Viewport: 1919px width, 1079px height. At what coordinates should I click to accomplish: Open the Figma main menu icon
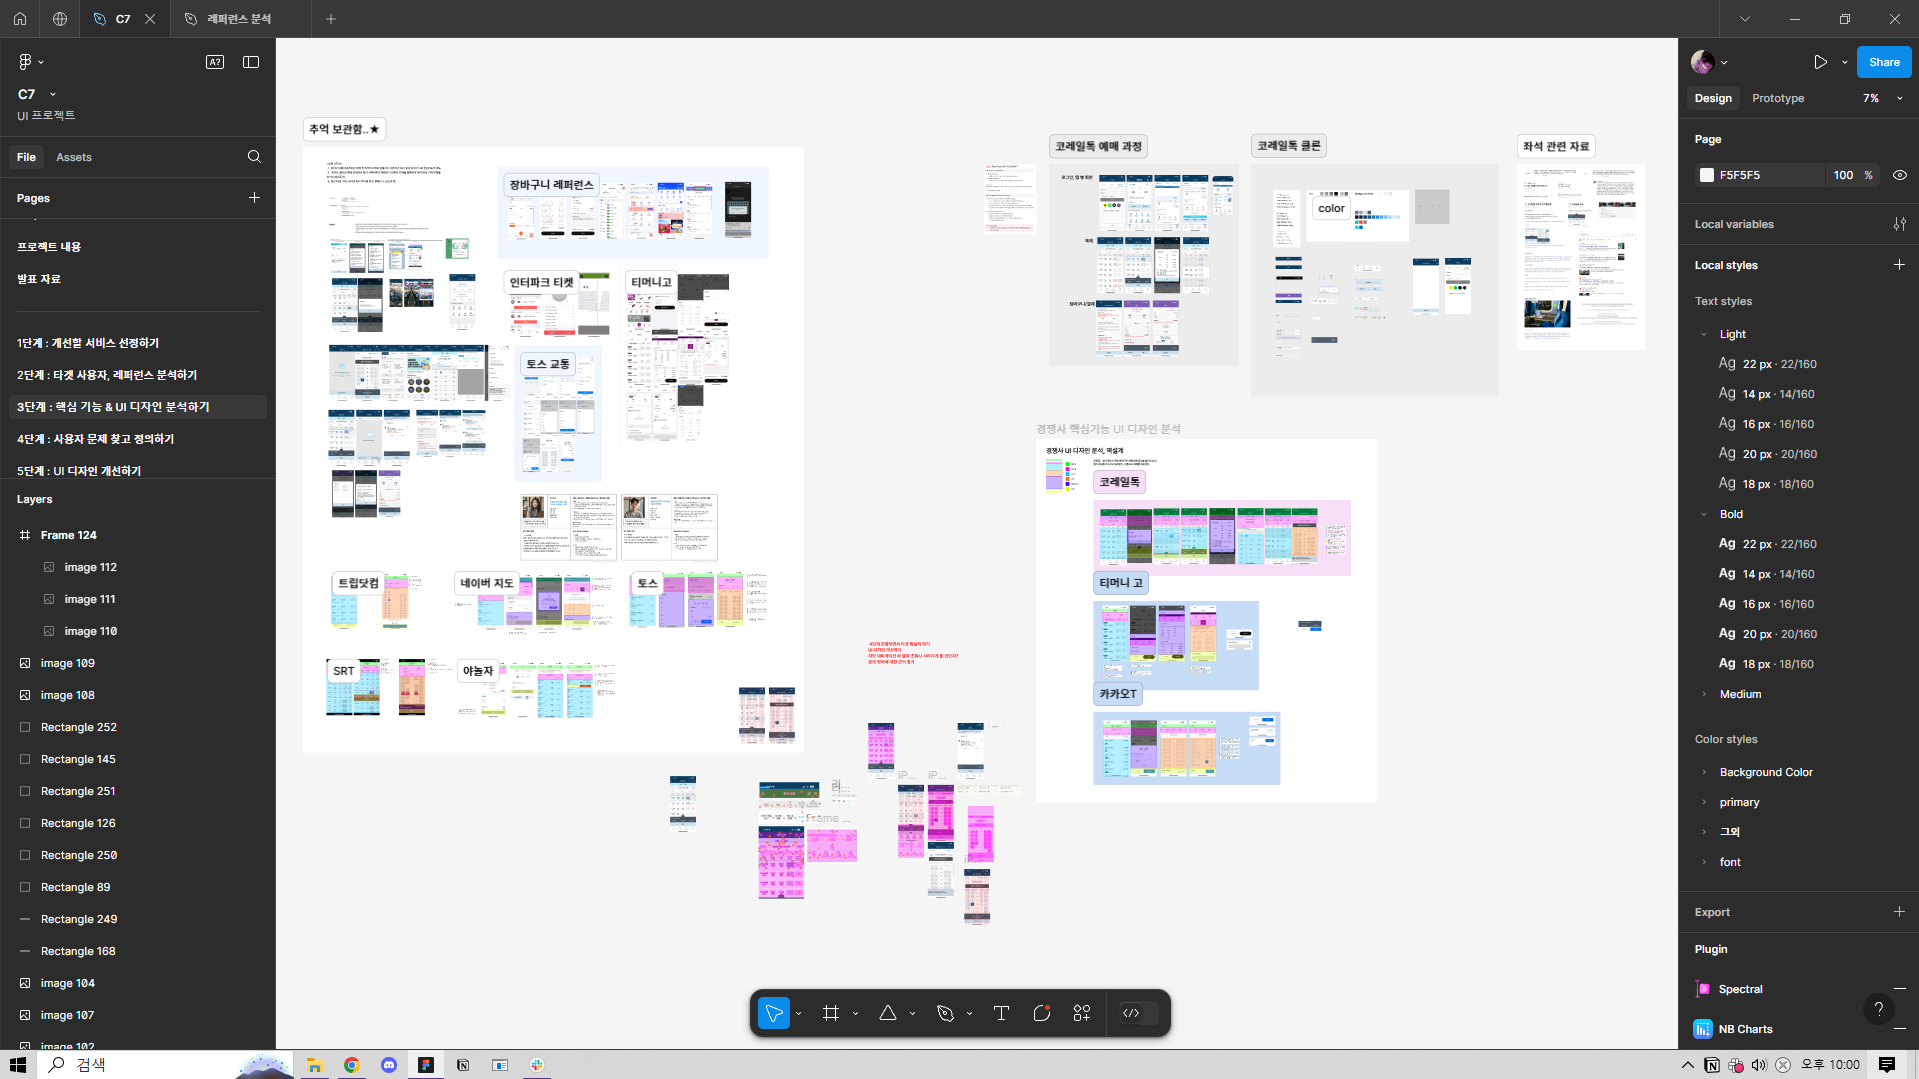(26, 62)
